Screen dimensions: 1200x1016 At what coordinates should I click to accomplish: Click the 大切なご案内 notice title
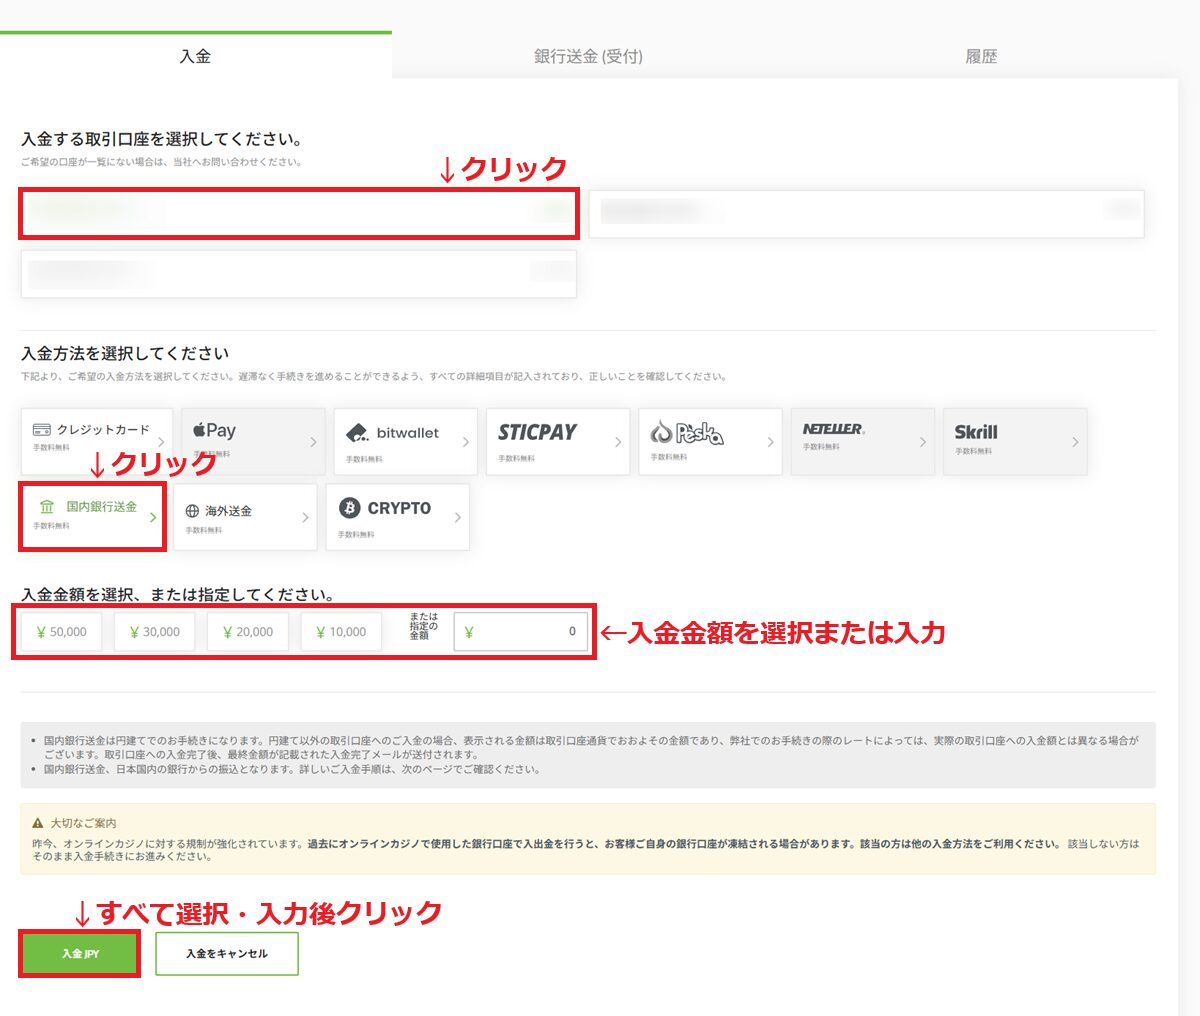(83, 823)
